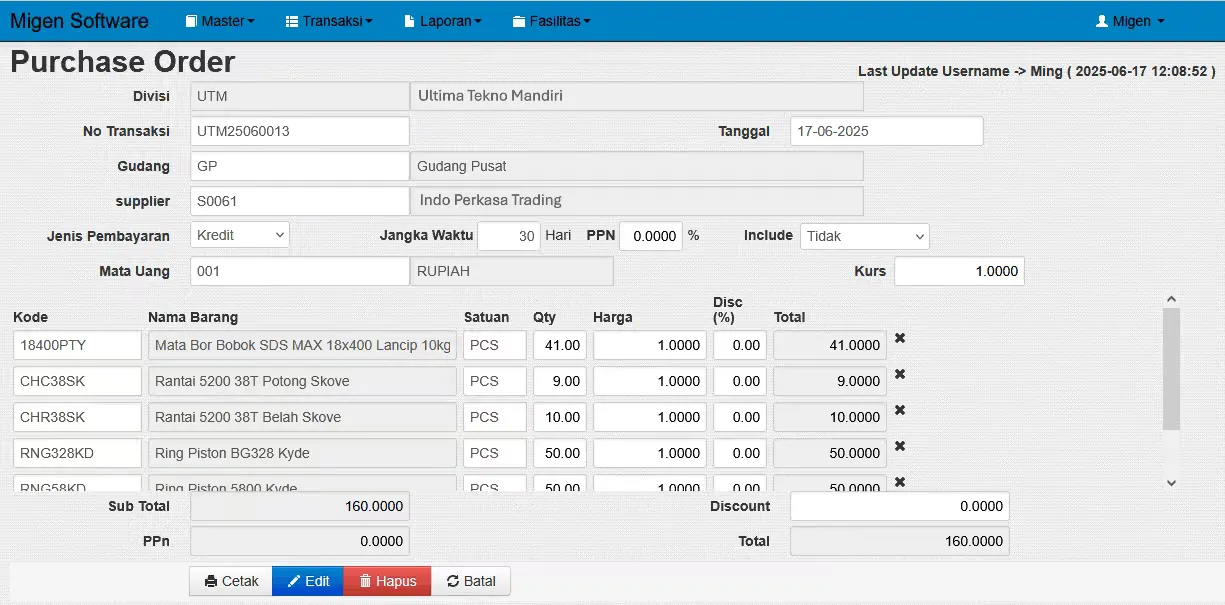
Task: Click the Ring Piston BG328 Kyde name
Action: point(302,453)
